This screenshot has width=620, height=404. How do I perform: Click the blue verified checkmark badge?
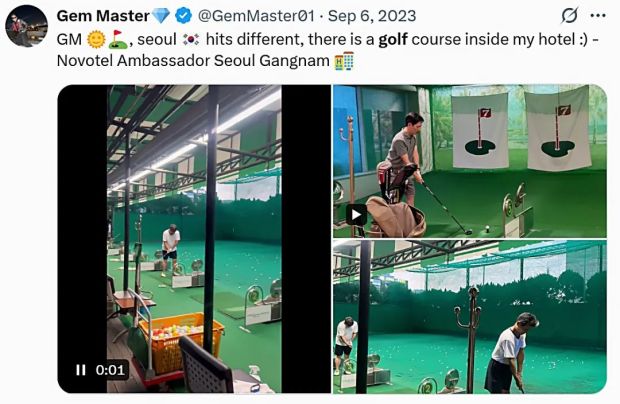pyautogui.click(x=183, y=16)
